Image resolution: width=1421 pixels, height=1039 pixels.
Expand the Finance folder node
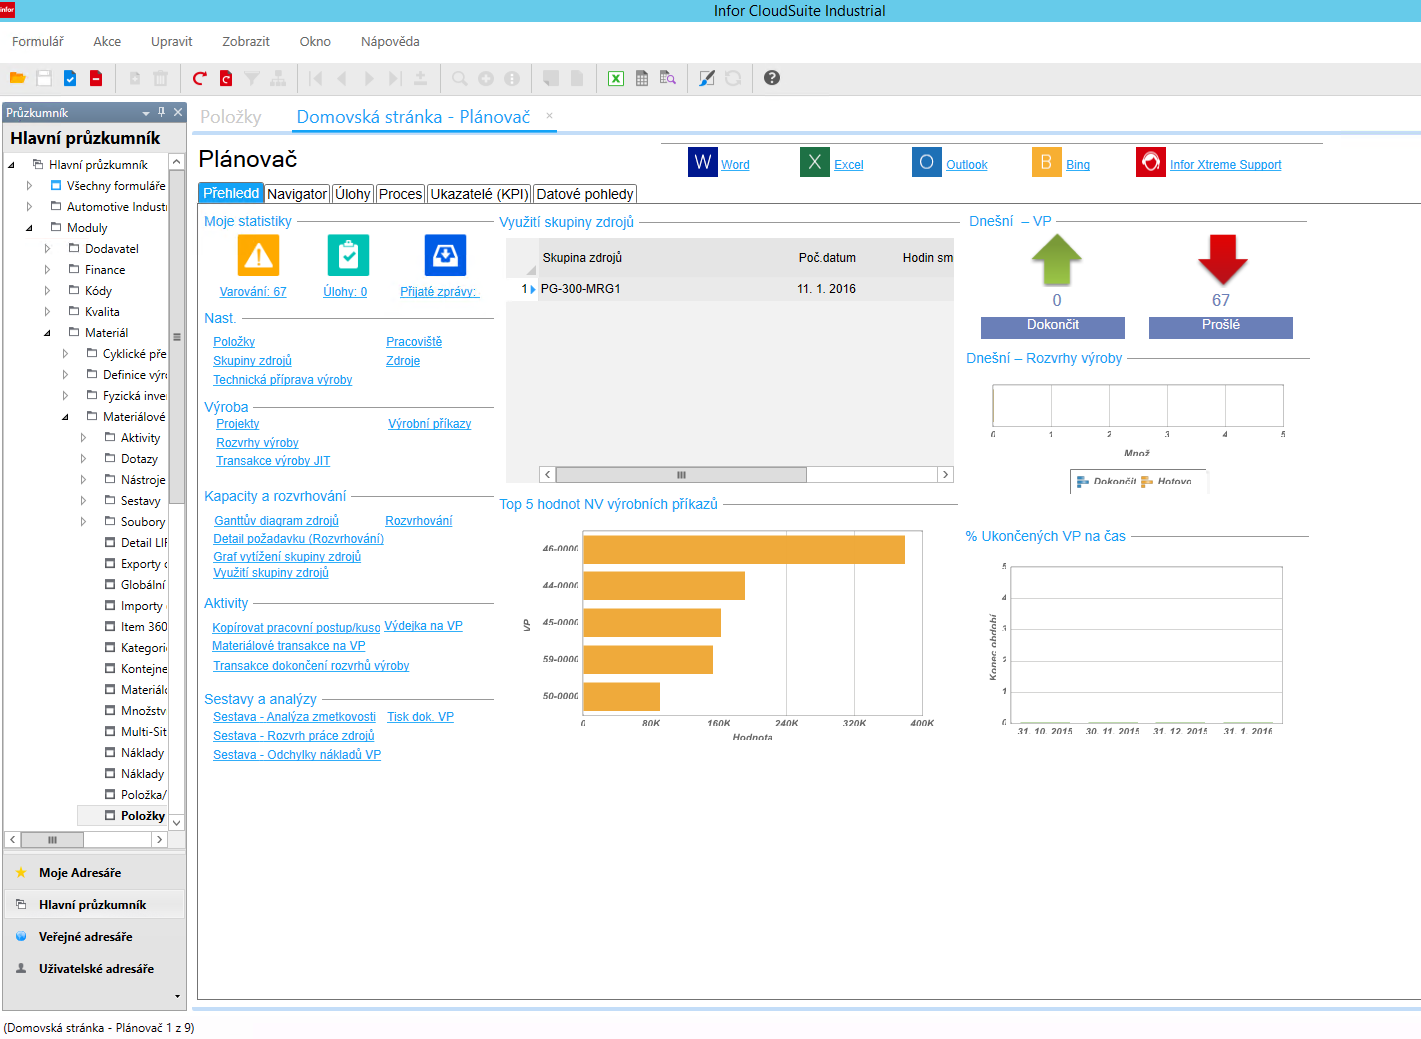47,270
